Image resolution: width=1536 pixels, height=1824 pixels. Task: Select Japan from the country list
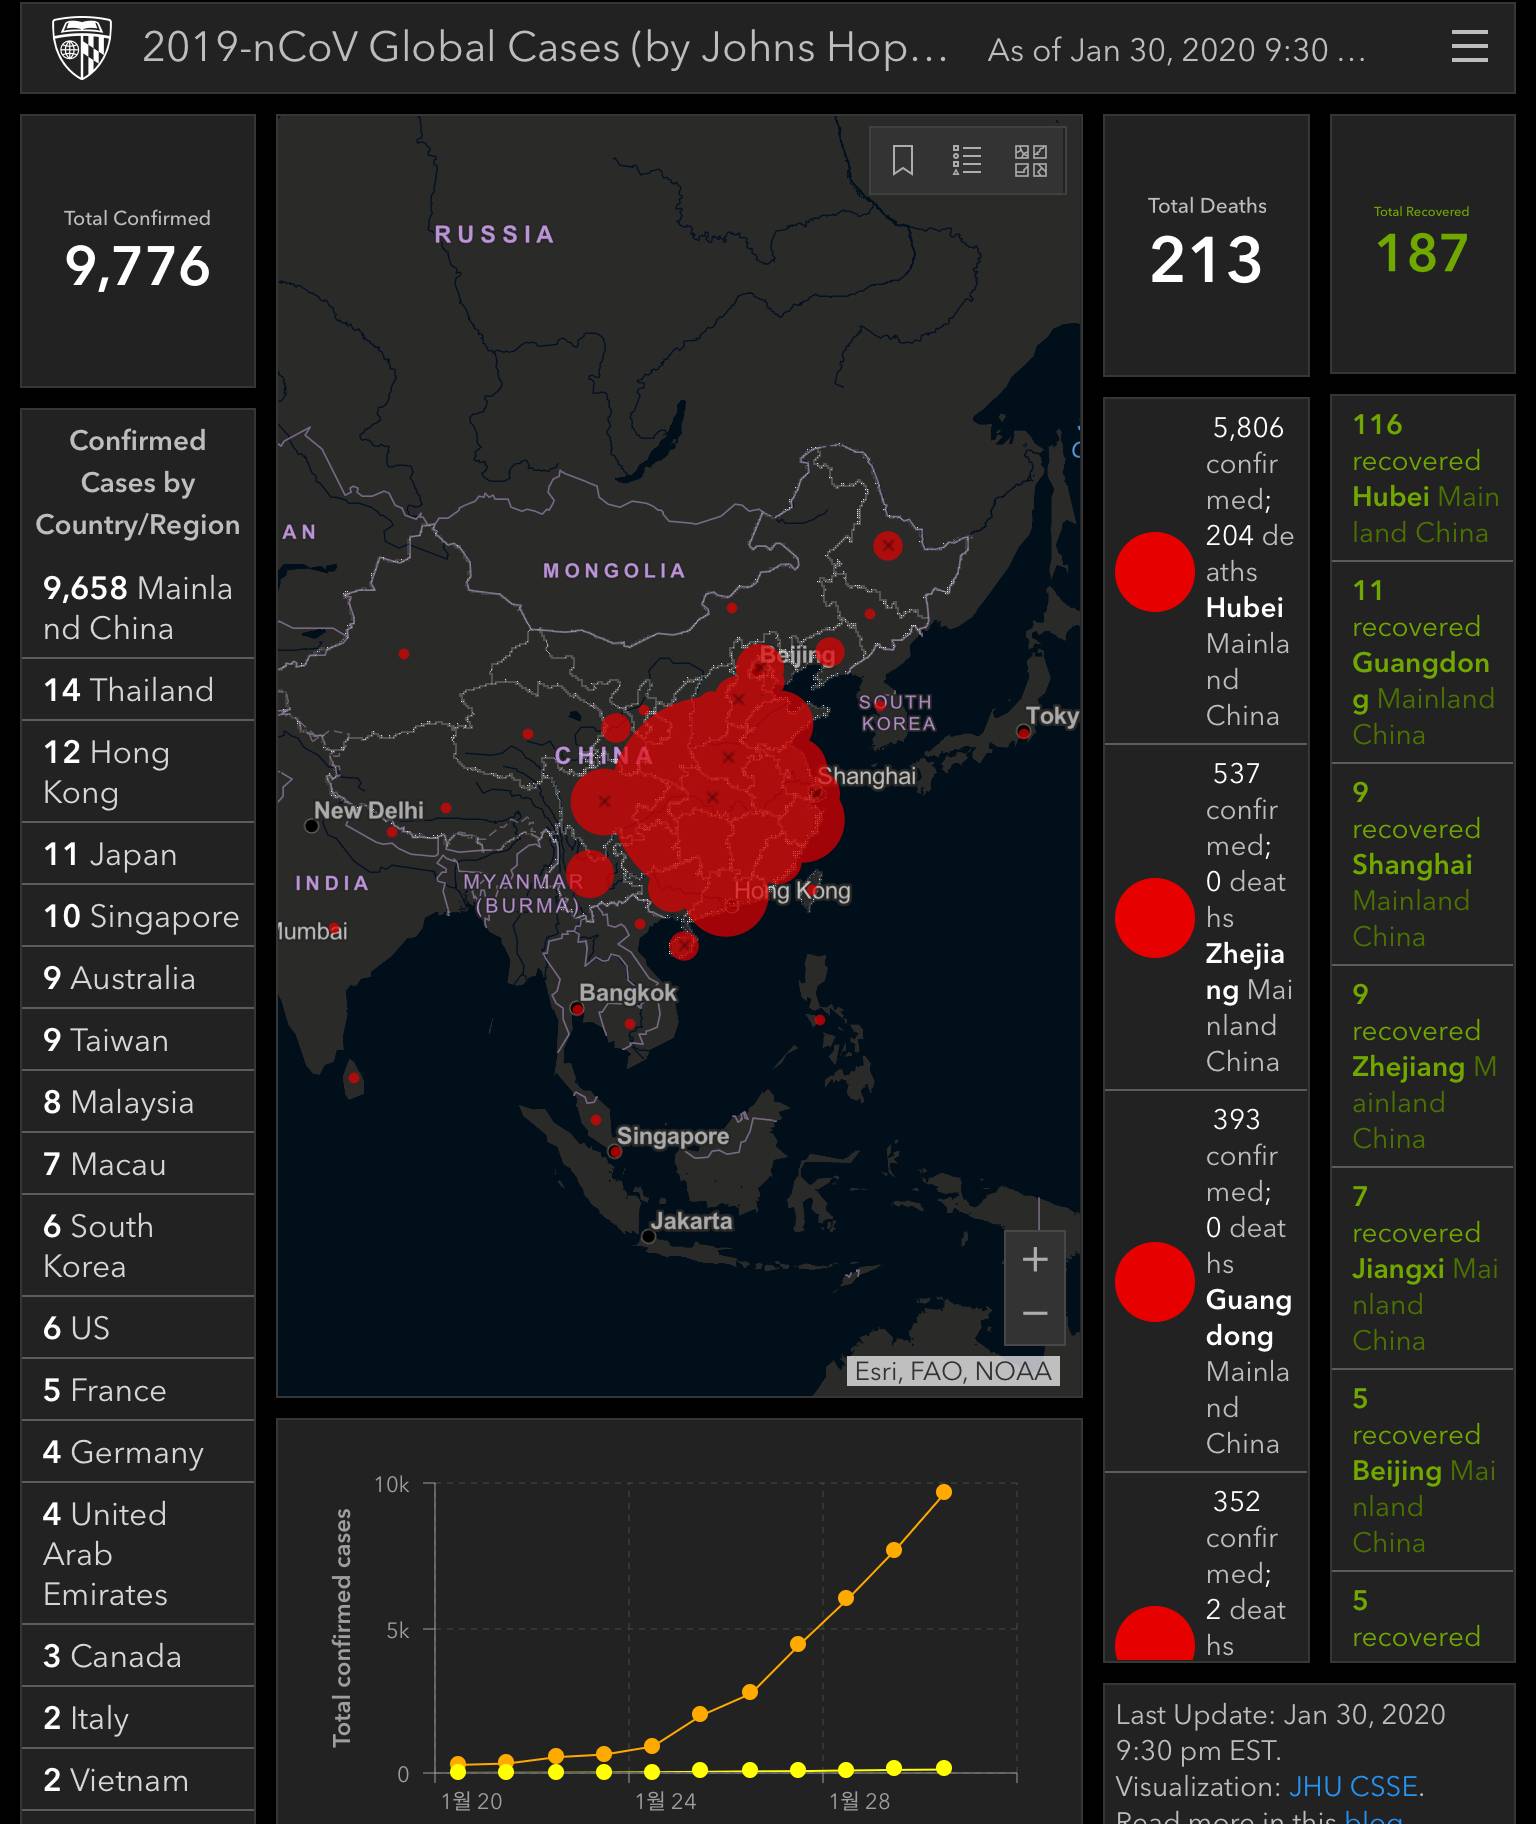(137, 854)
